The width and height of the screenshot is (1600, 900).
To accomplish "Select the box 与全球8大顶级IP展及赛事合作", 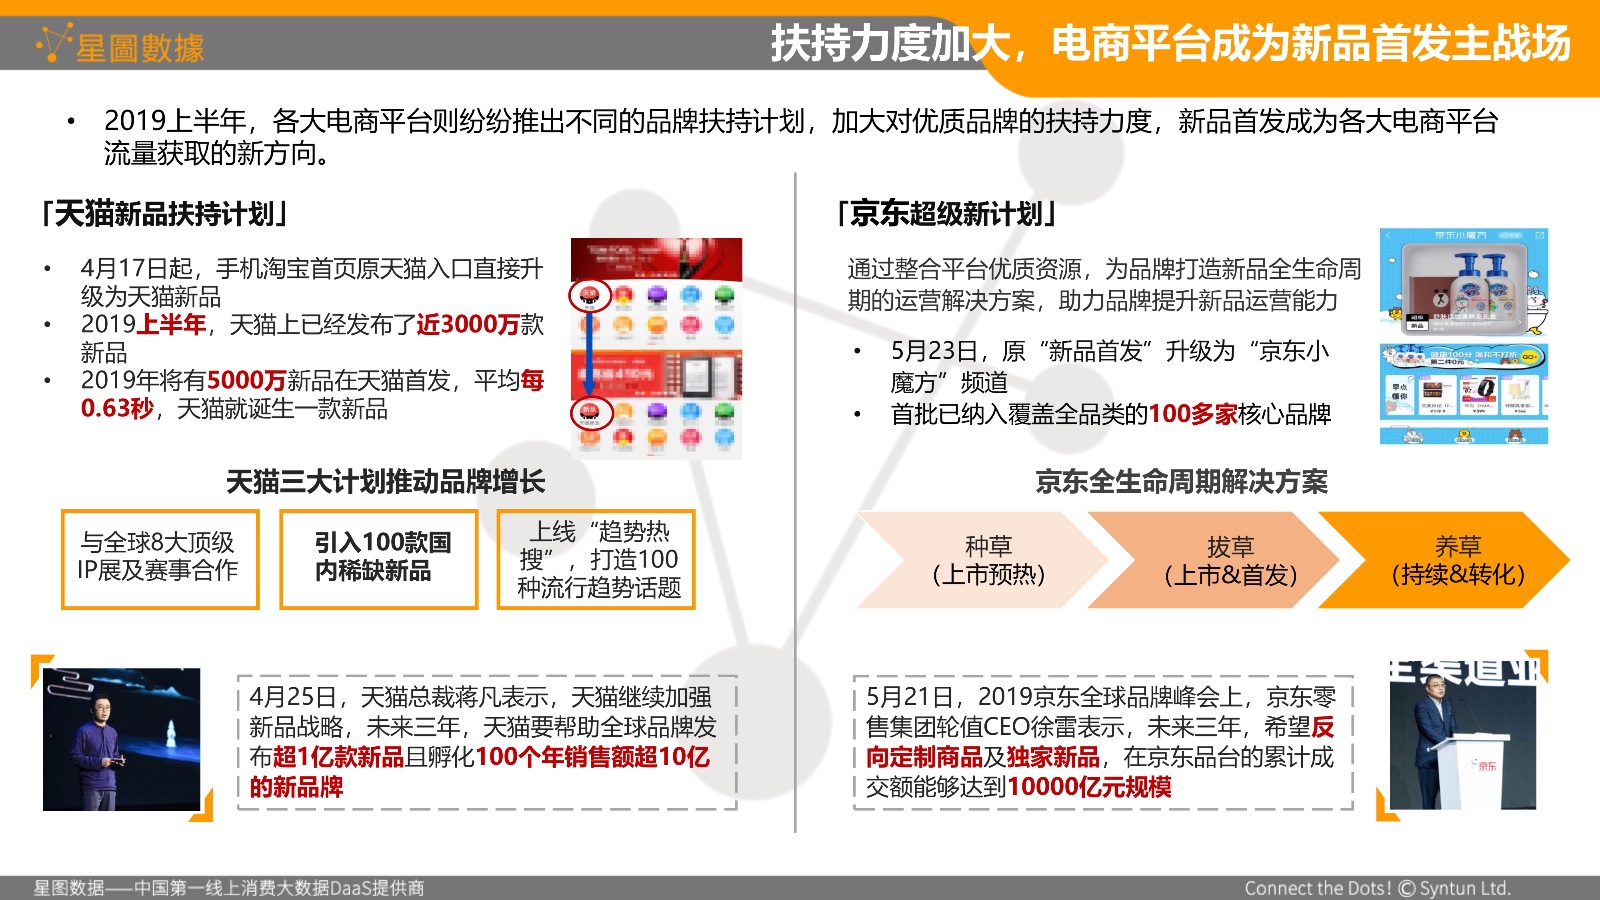I will (x=160, y=559).
